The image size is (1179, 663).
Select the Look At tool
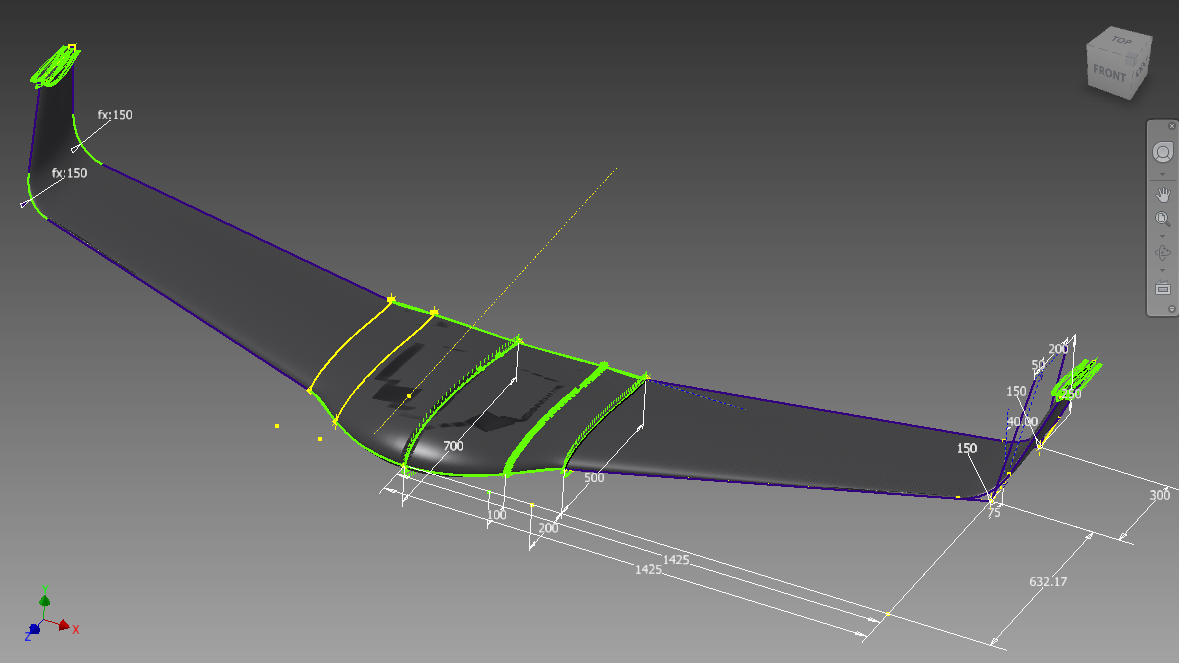coord(1162,288)
